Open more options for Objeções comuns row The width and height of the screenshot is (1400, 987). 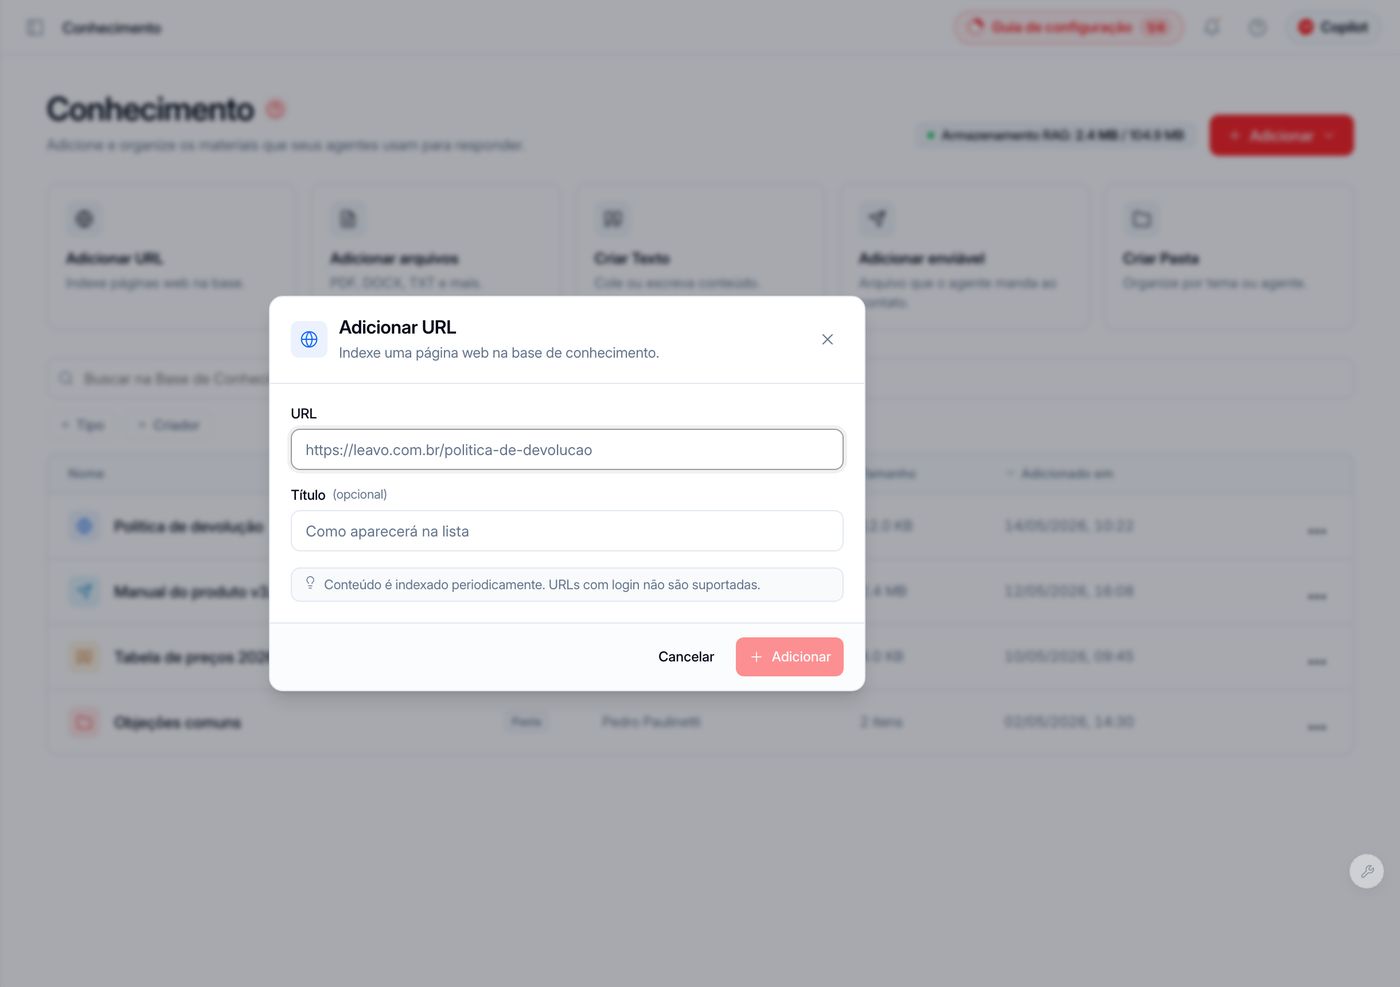tap(1317, 727)
